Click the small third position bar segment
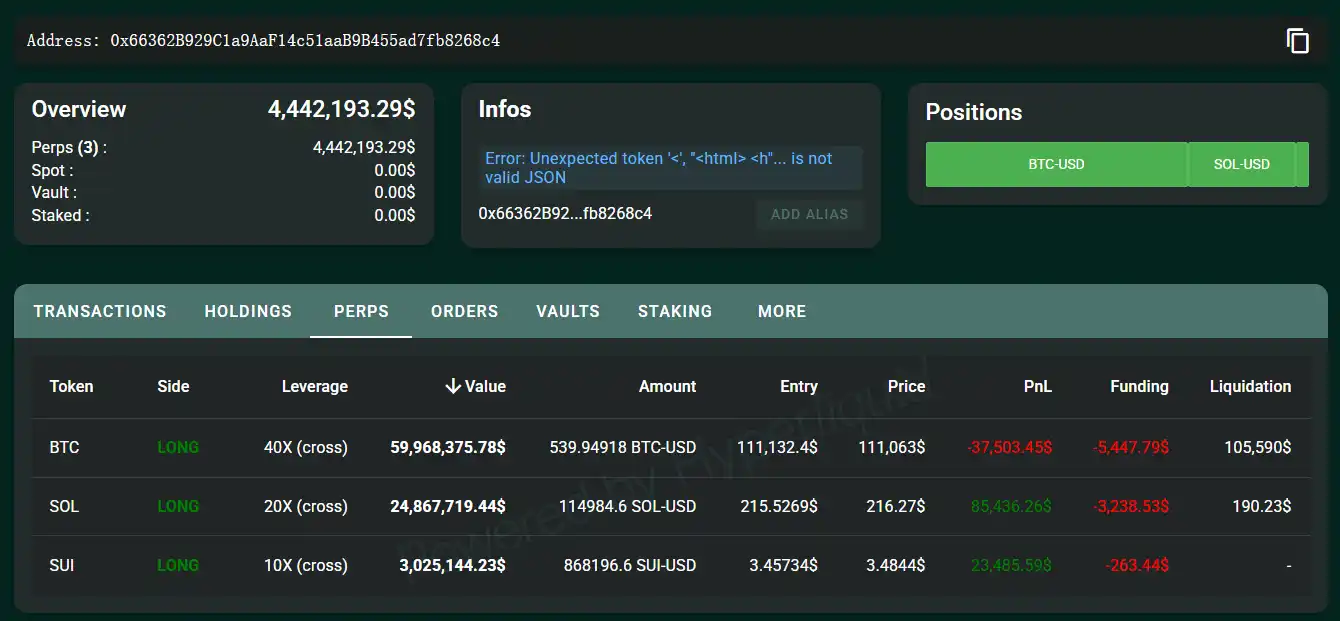 (1302, 164)
